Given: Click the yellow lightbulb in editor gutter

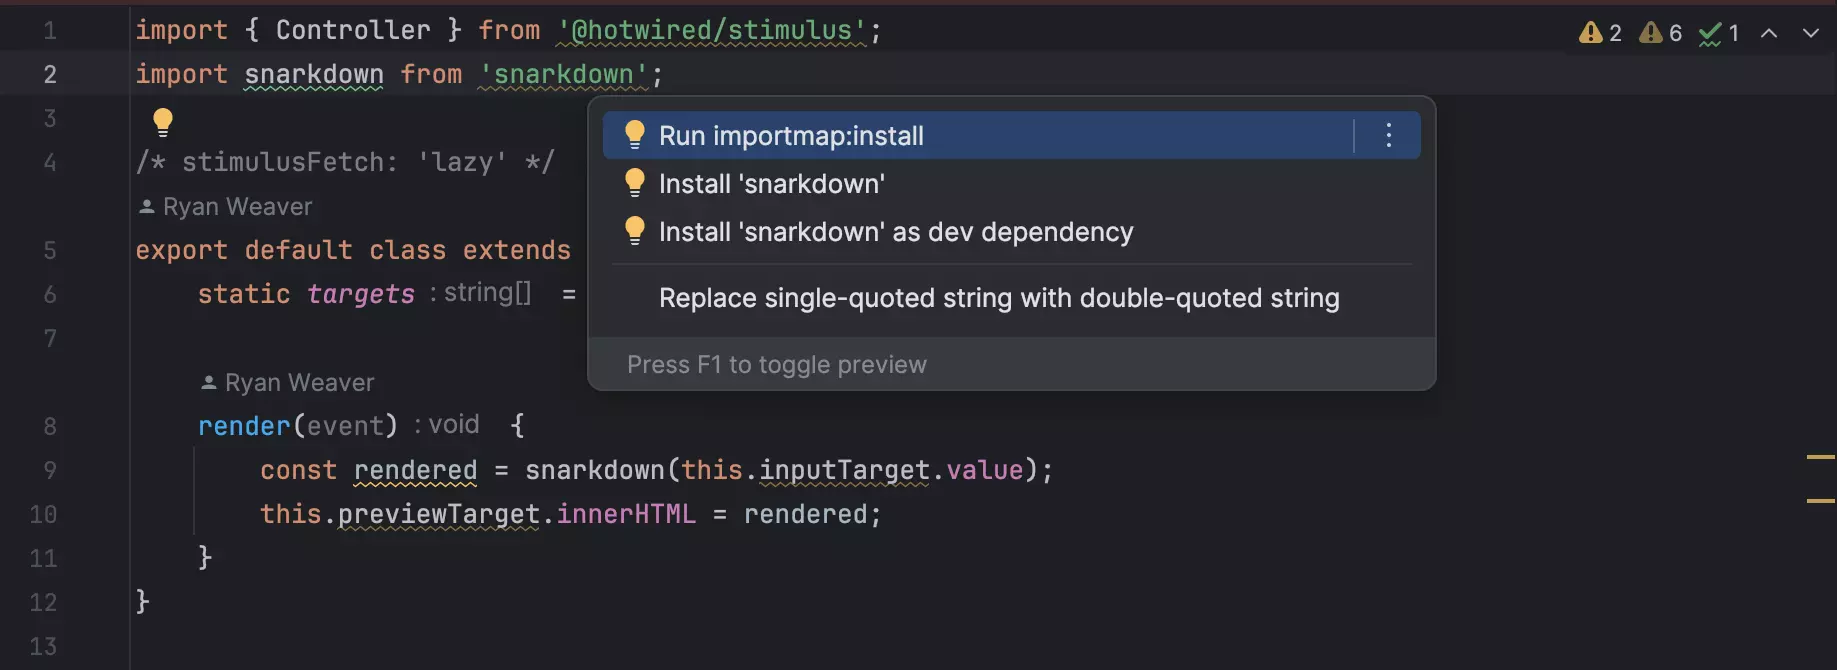Looking at the screenshot, I should coord(162,122).
